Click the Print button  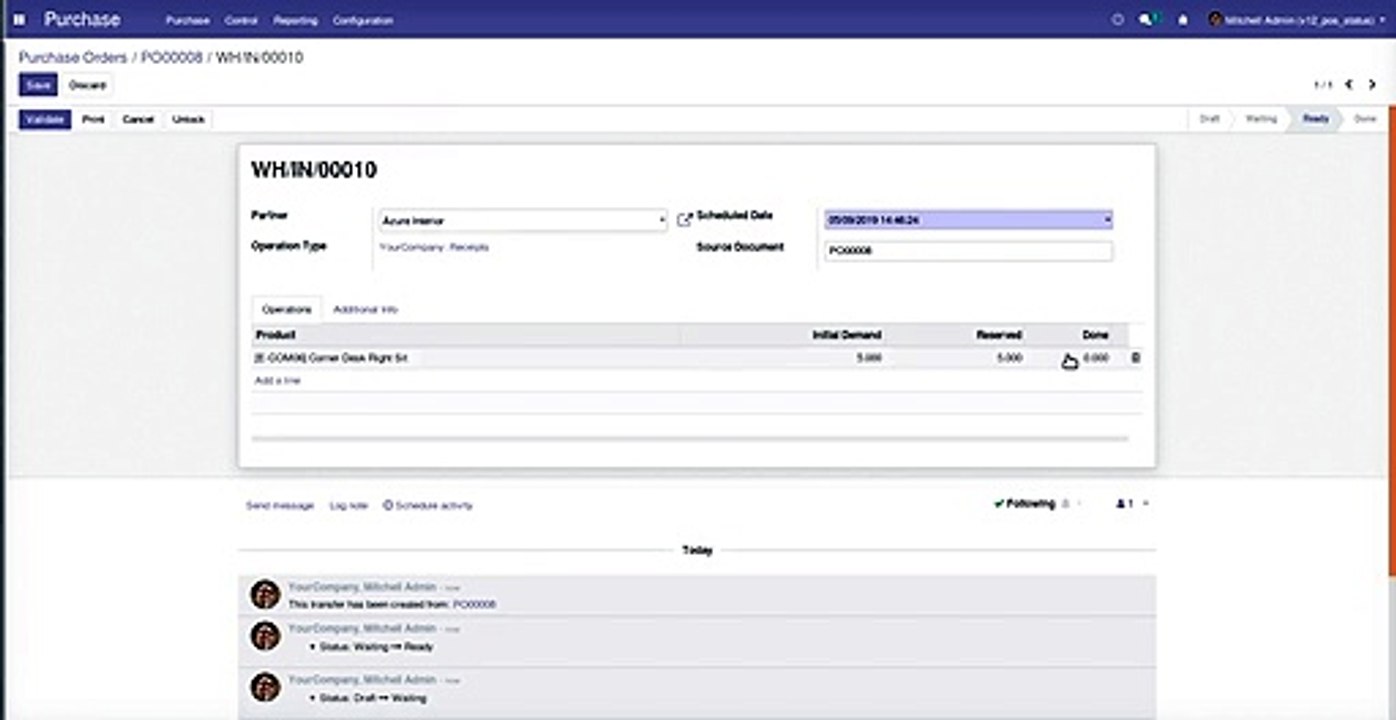pos(93,119)
